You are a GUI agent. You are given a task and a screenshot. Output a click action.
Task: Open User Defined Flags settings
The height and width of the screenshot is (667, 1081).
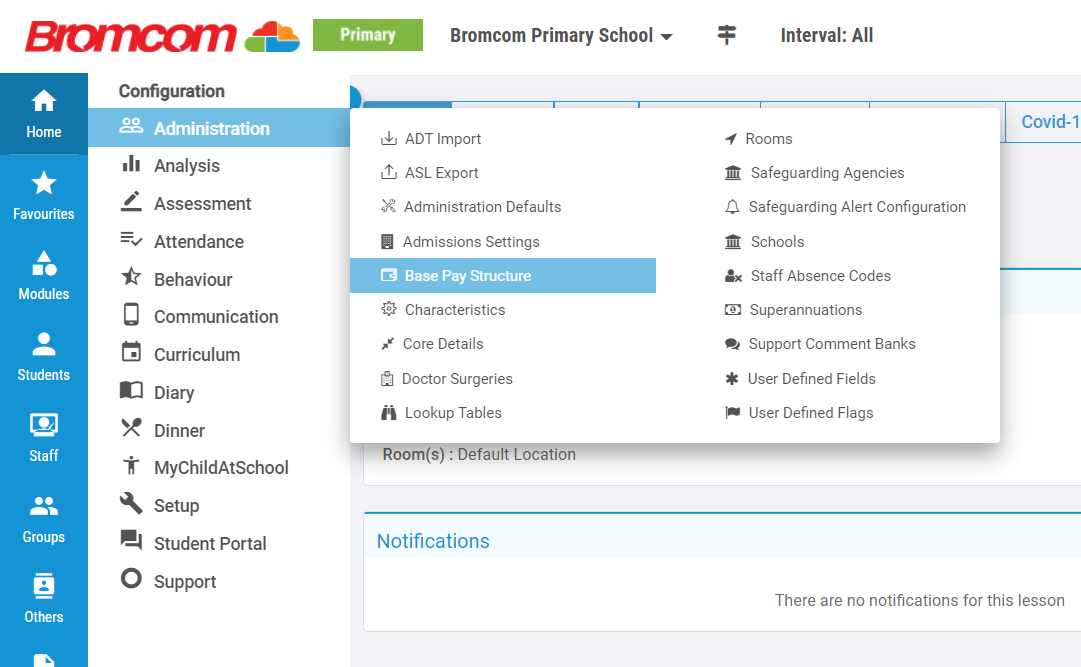pos(811,412)
